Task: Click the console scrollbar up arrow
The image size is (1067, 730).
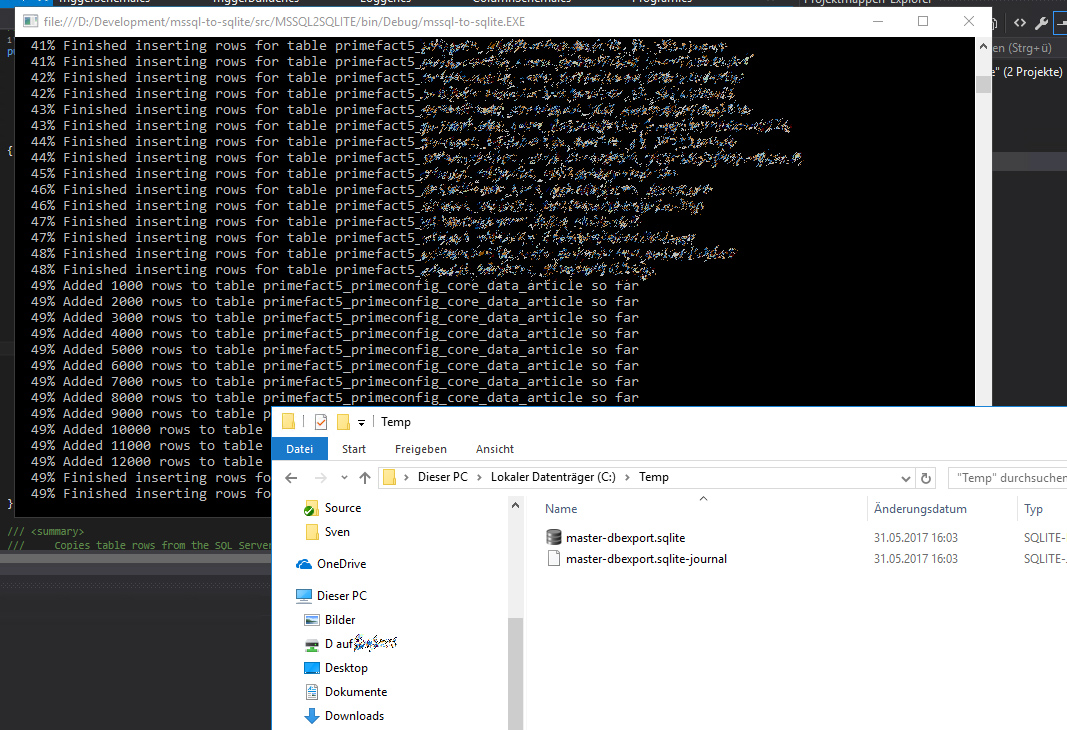Action: pos(983,46)
